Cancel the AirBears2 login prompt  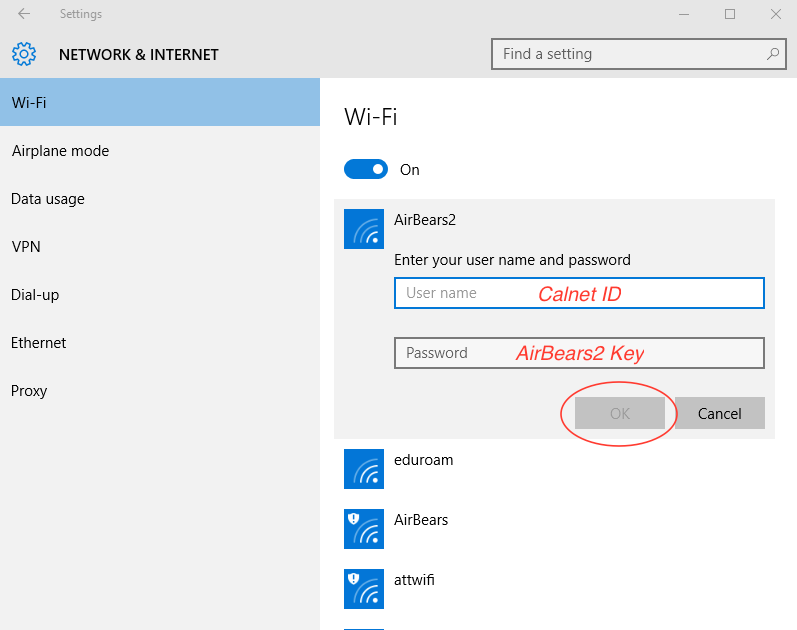point(720,413)
